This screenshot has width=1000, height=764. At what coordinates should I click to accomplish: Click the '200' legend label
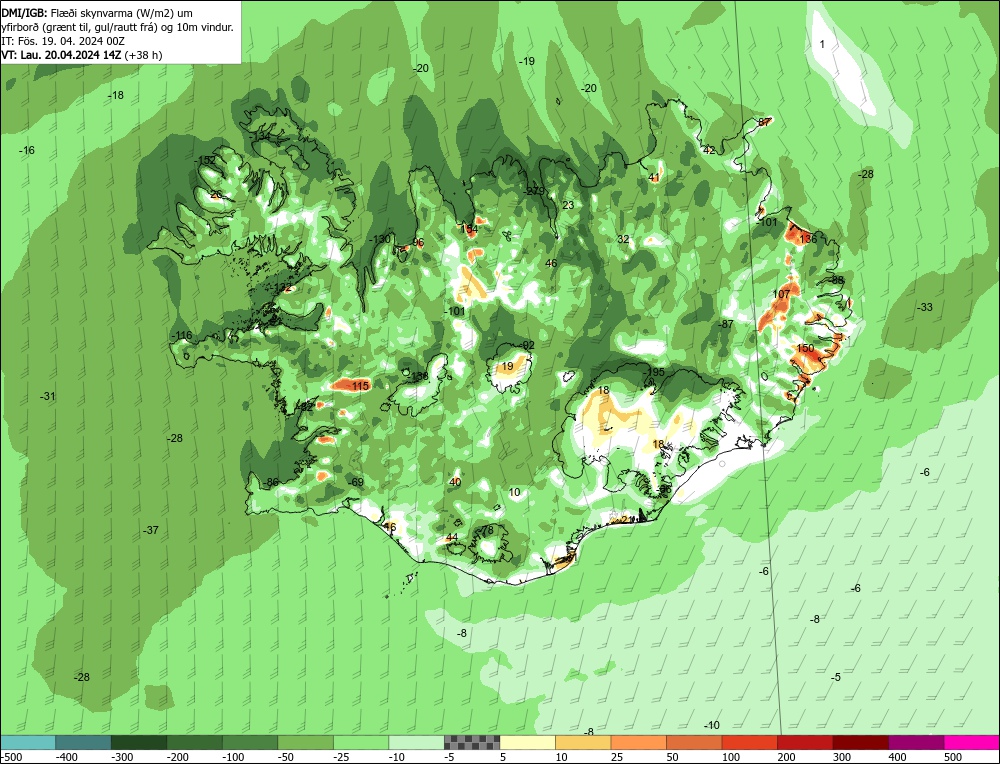point(786,757)
